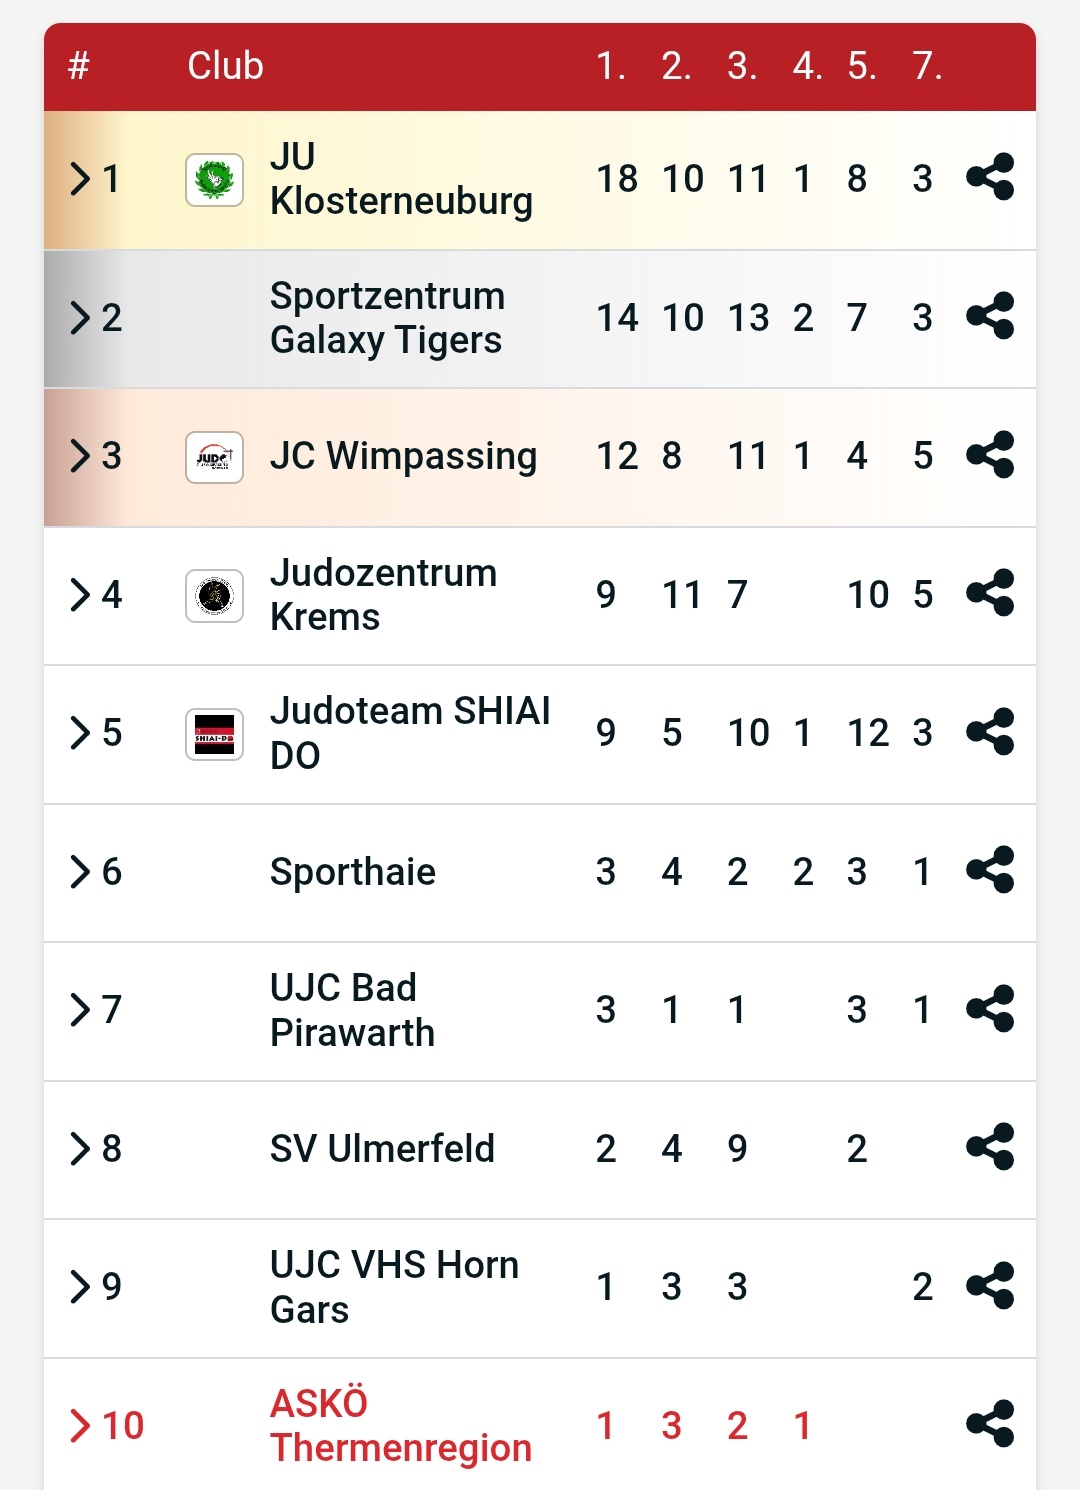1080x1490 pixels.
Task: Open ASKÖ Thermenregion club link
Action: [x=400, y=1425]
